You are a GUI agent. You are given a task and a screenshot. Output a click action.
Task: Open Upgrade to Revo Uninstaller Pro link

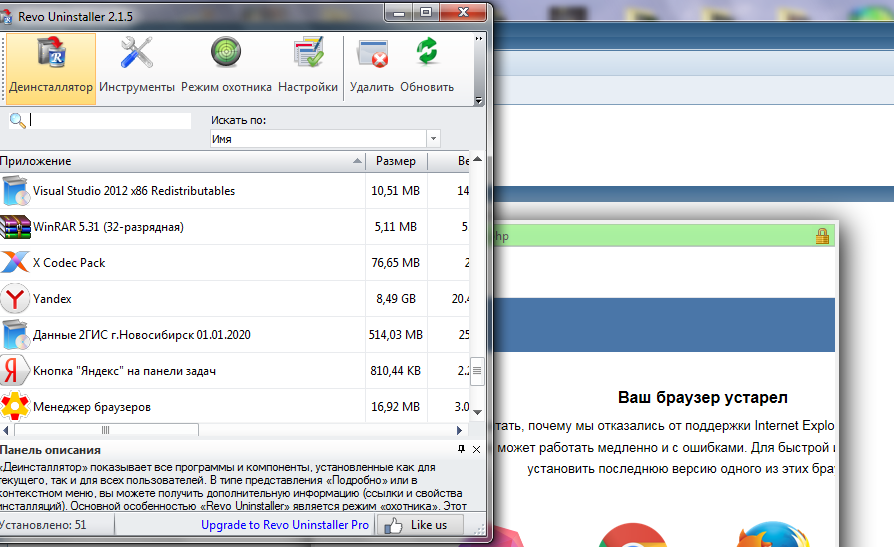[285, 525]
